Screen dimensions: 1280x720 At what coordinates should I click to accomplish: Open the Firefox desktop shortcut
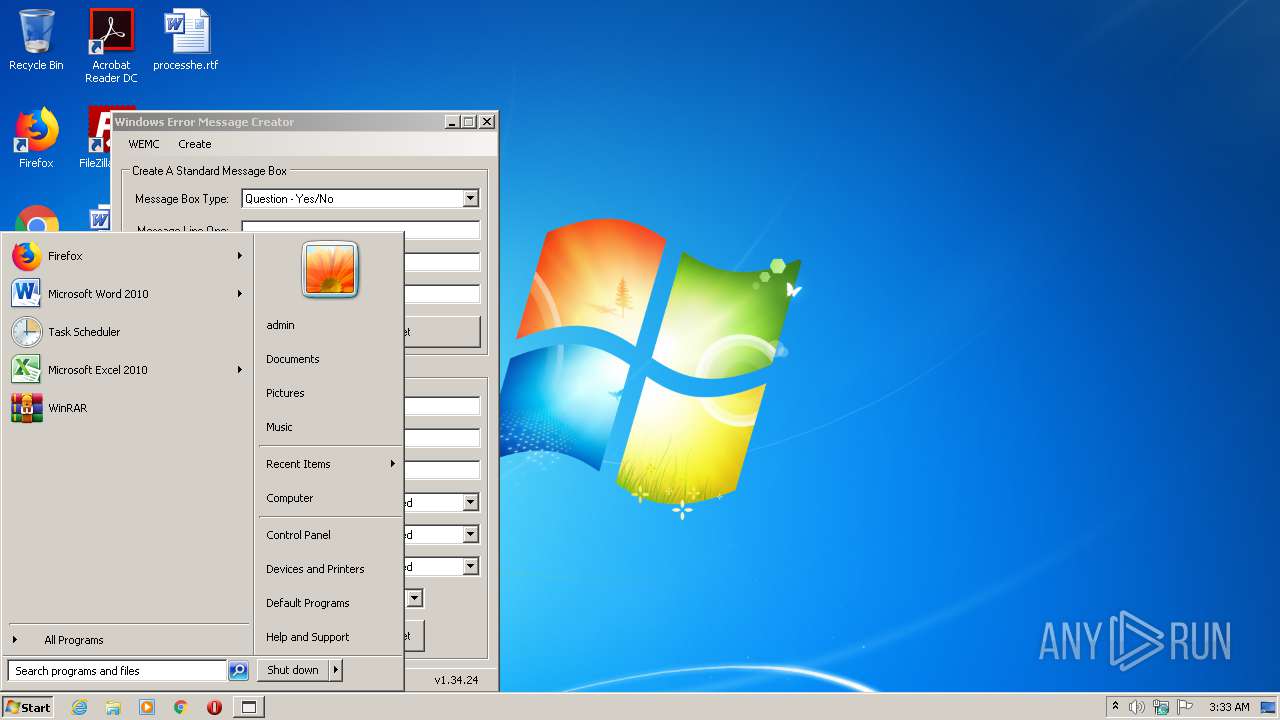36,137
